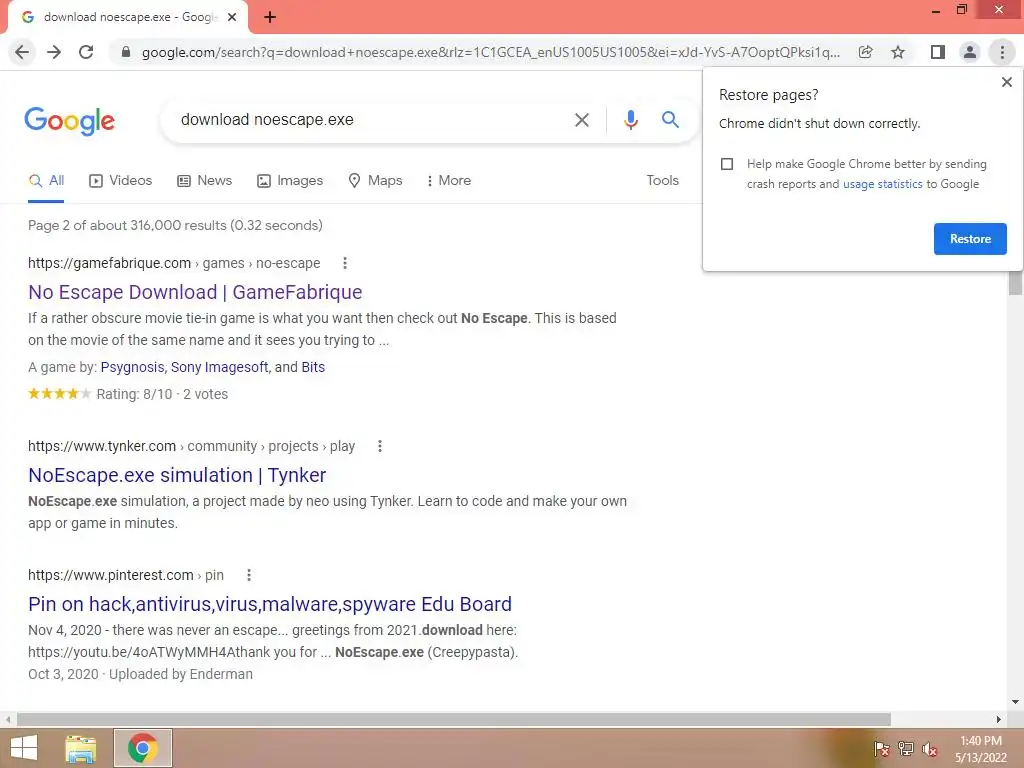The width and height of the screenshot is (1024, 768).
Task: Click the horizontal scrollbar thumb
Action: click(x=454, y=720)
